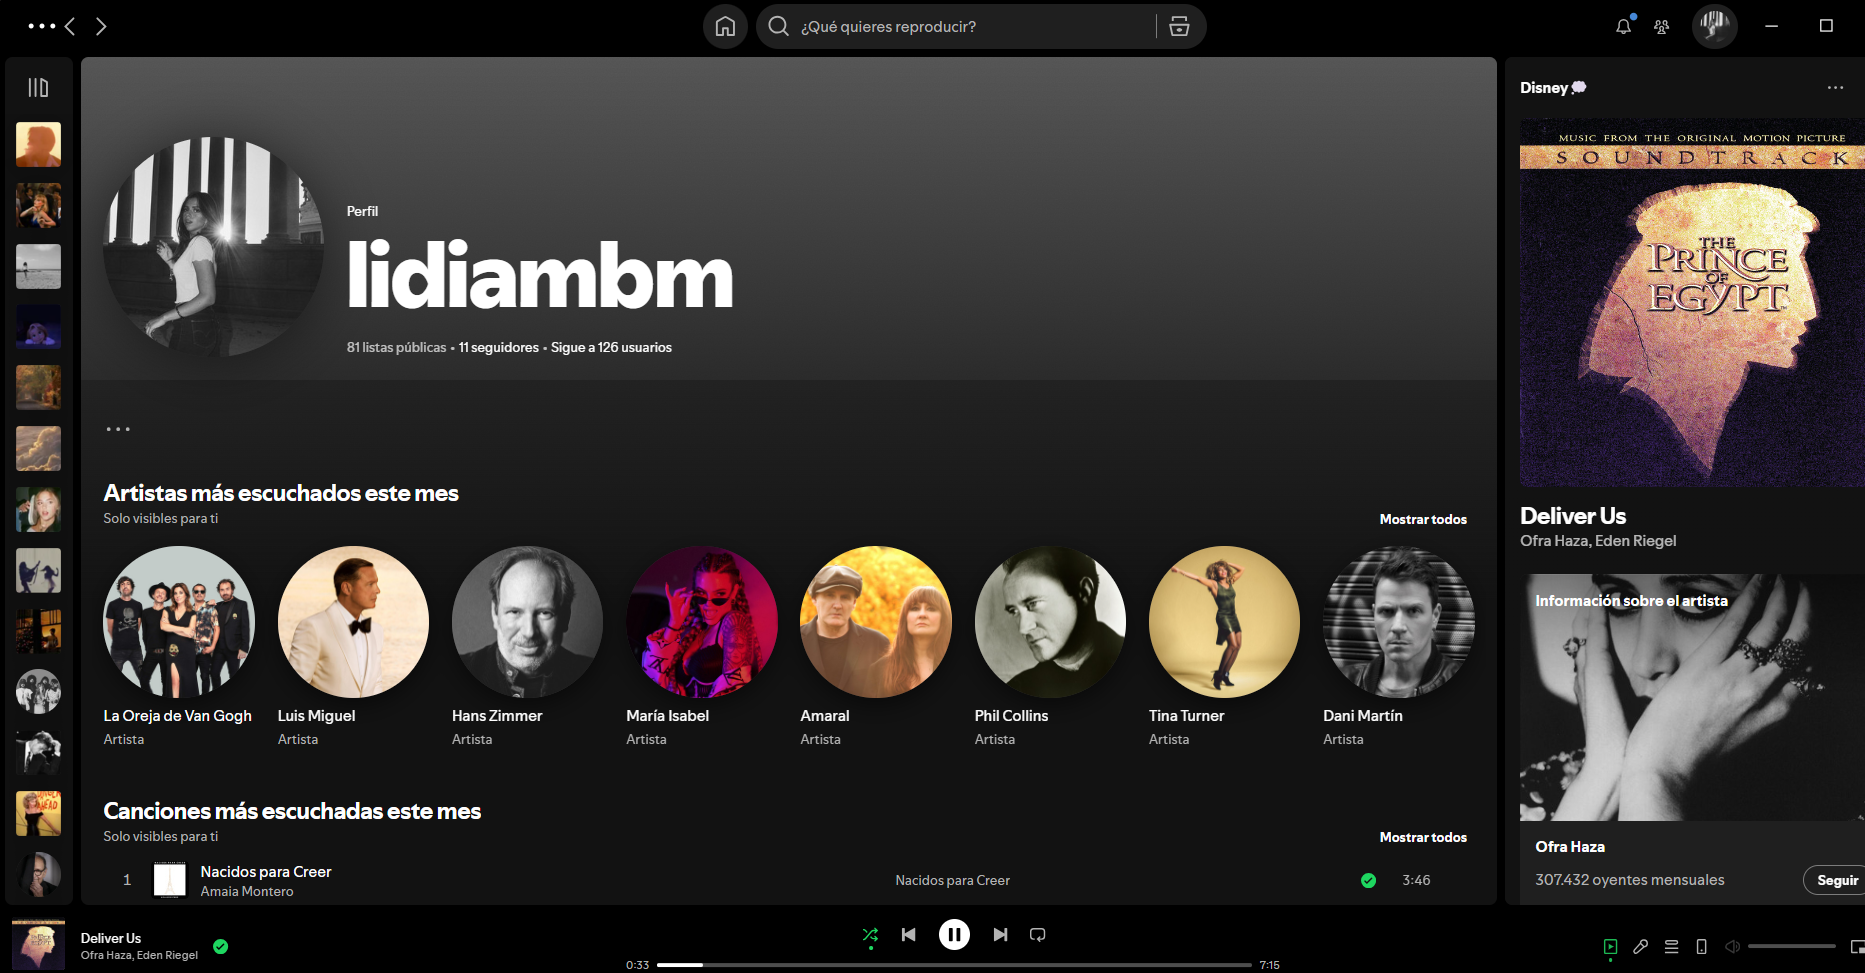The width and height of the screenshot is (1865, 973).
Task: Open the Prince of Egypt cover art
Action: (x=1692, y=303)
